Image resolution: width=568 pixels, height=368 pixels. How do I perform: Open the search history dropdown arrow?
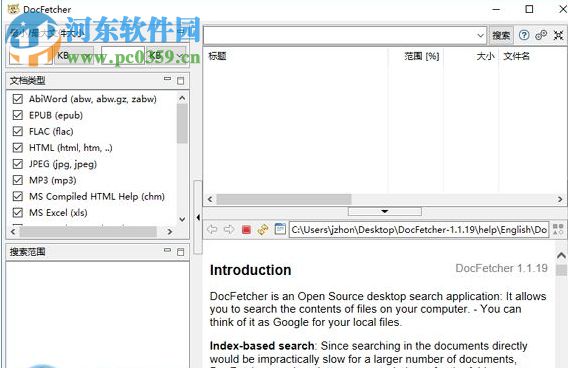[x=480, y=35]
